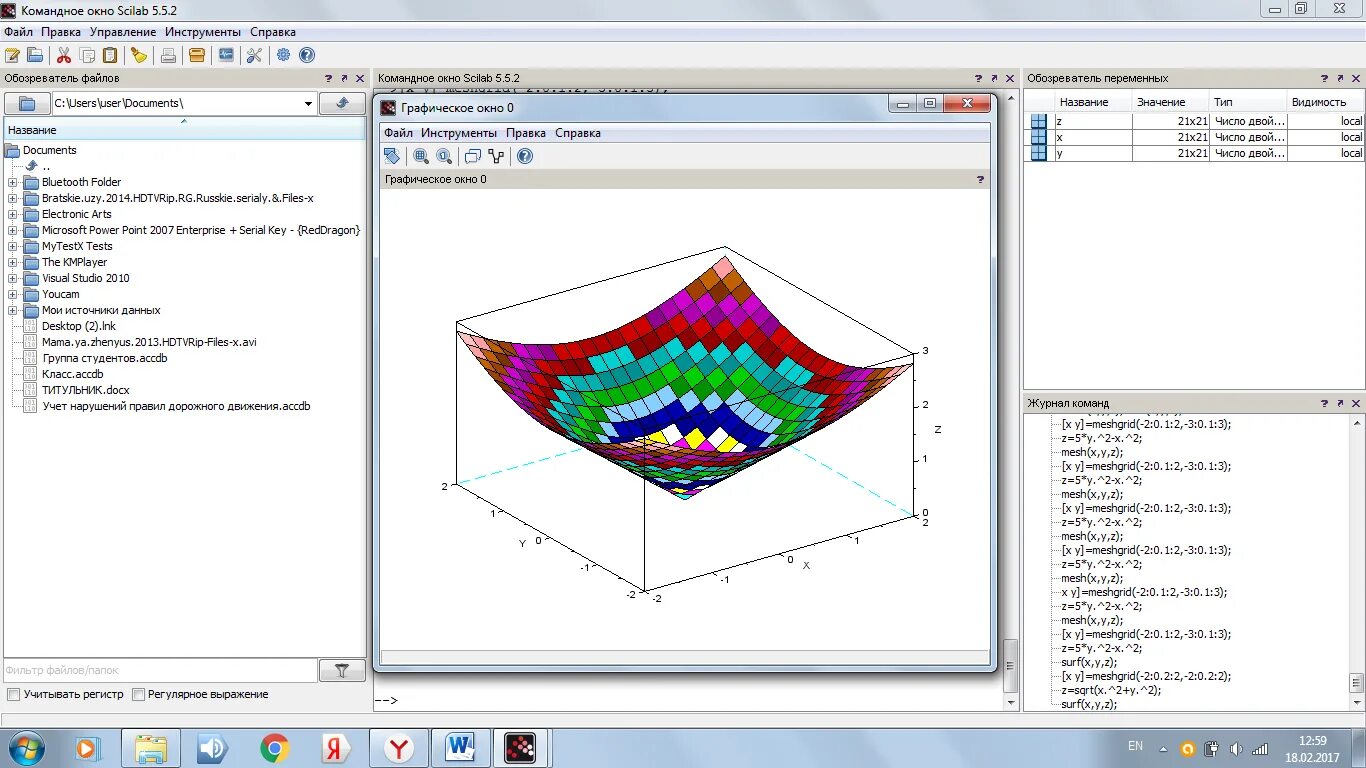Open the directory path dropdown

coord(308,103)
